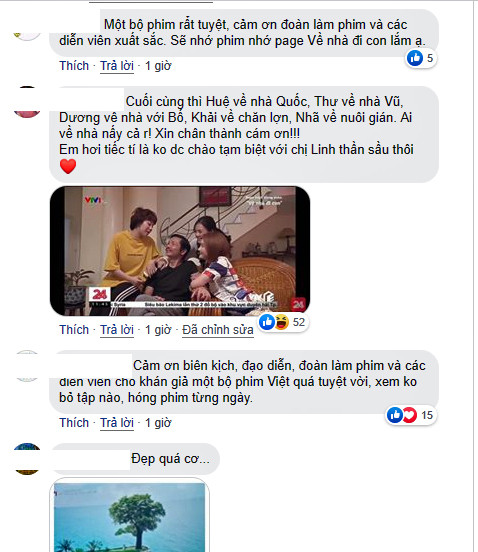
Task: Open the avatar next to "Đẹp quá cơ..." comment
Action: point(27,459)
